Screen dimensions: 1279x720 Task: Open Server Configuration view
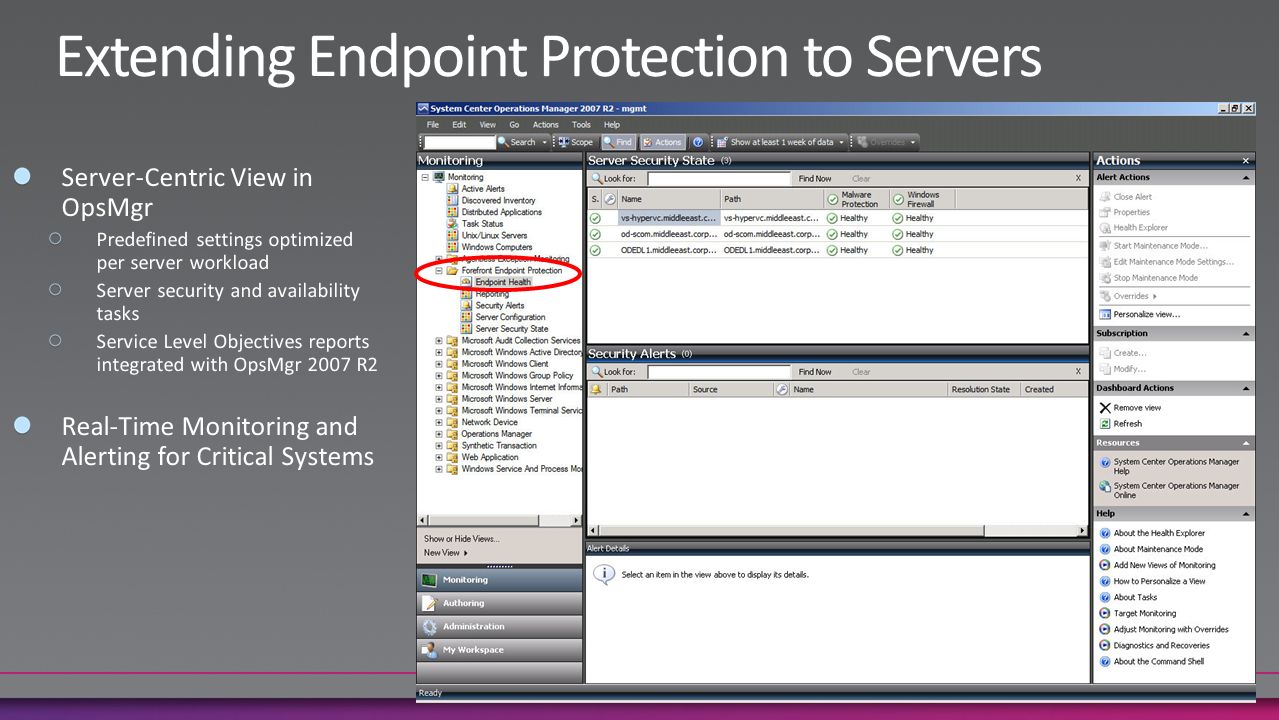click(x=510, y=317)
